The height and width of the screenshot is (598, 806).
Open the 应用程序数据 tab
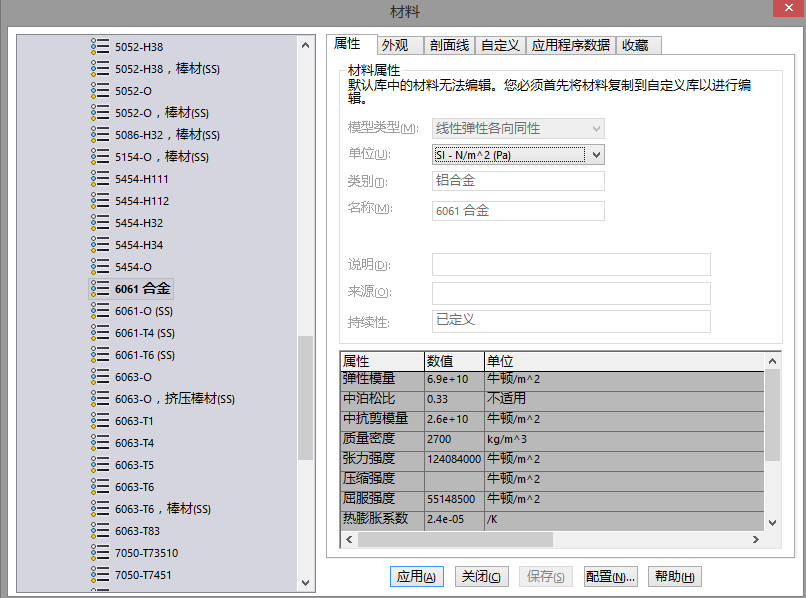coord(571,45)
